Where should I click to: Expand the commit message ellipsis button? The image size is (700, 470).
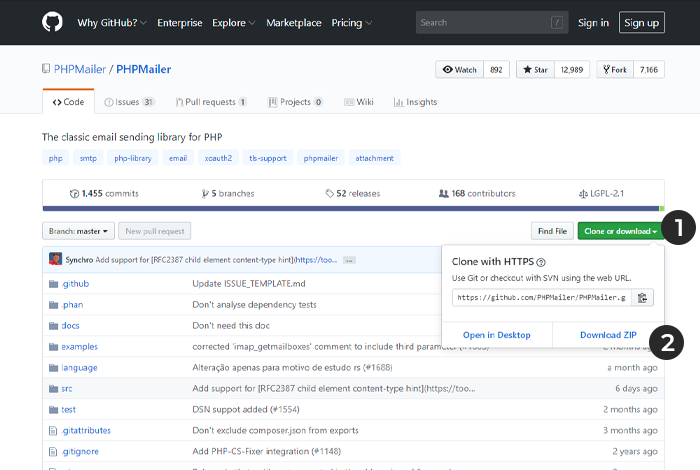[x=349, y=260]
